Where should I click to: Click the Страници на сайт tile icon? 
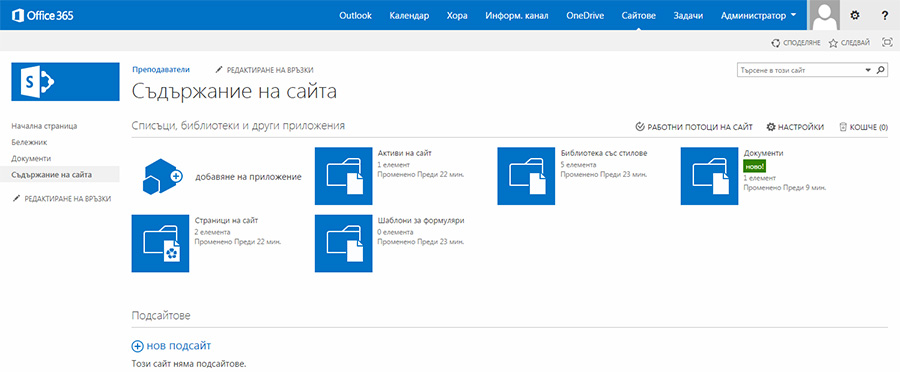[160, 243]
